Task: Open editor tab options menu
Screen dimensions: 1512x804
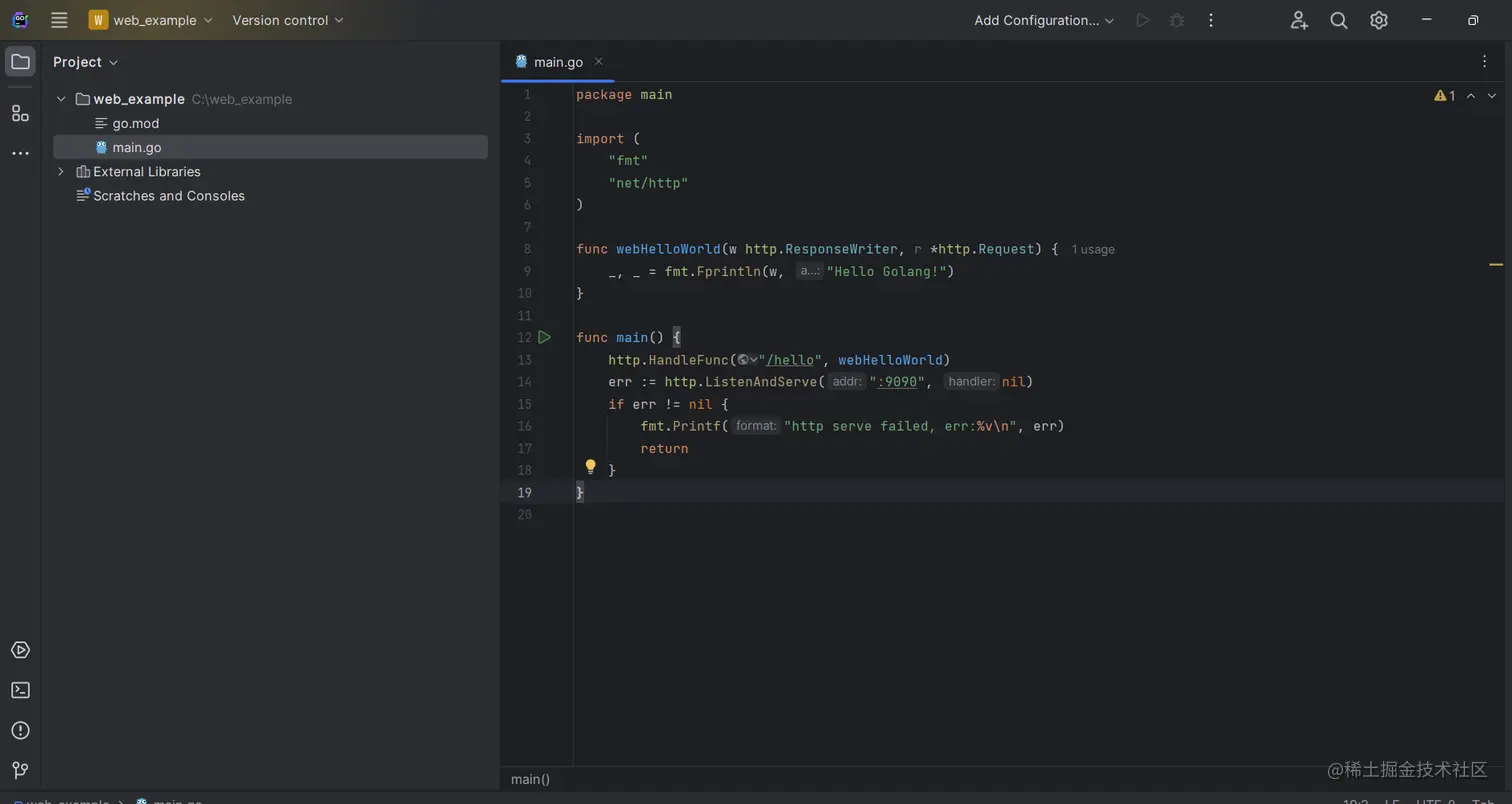Action: (x=1485, y=61)
